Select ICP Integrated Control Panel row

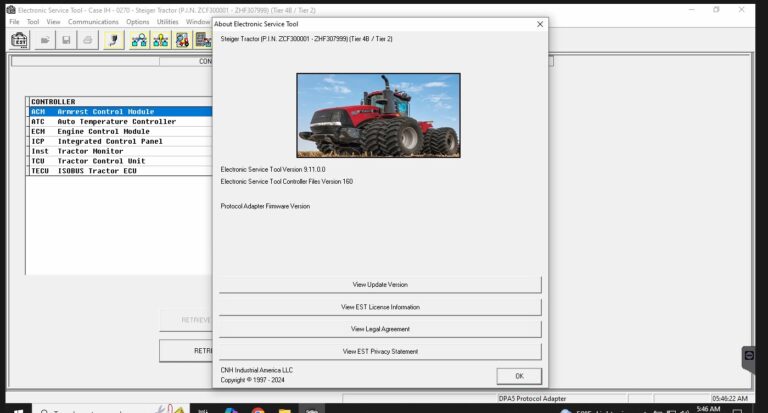pyautogui.click(x=120, y=141)
